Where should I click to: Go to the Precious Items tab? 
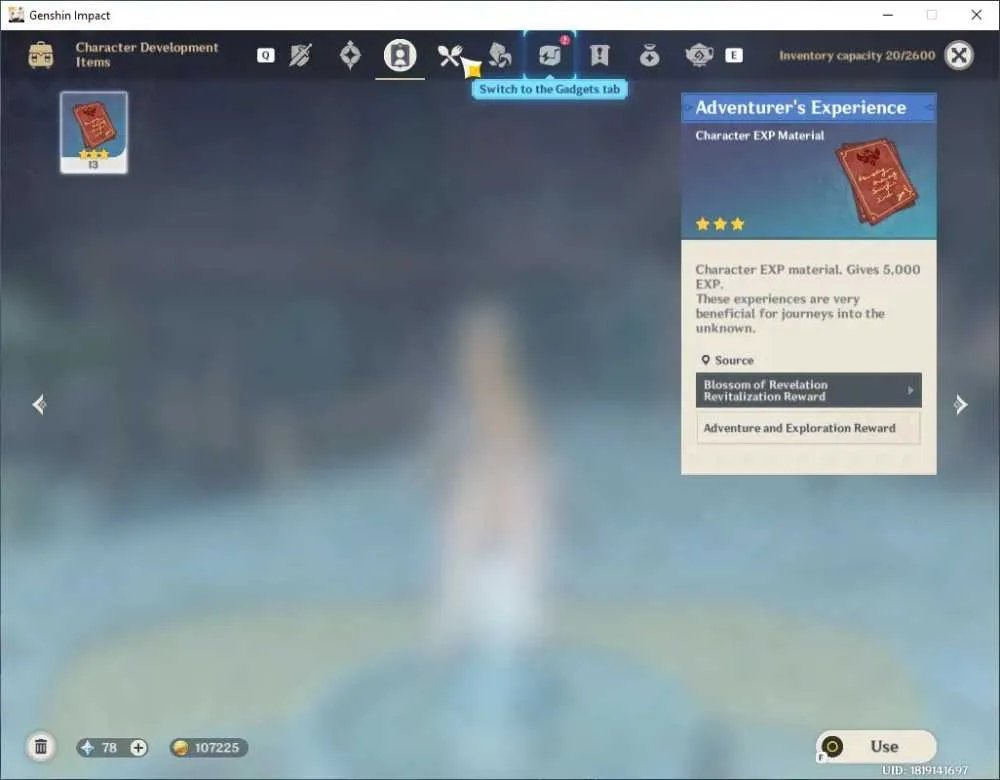649,55
